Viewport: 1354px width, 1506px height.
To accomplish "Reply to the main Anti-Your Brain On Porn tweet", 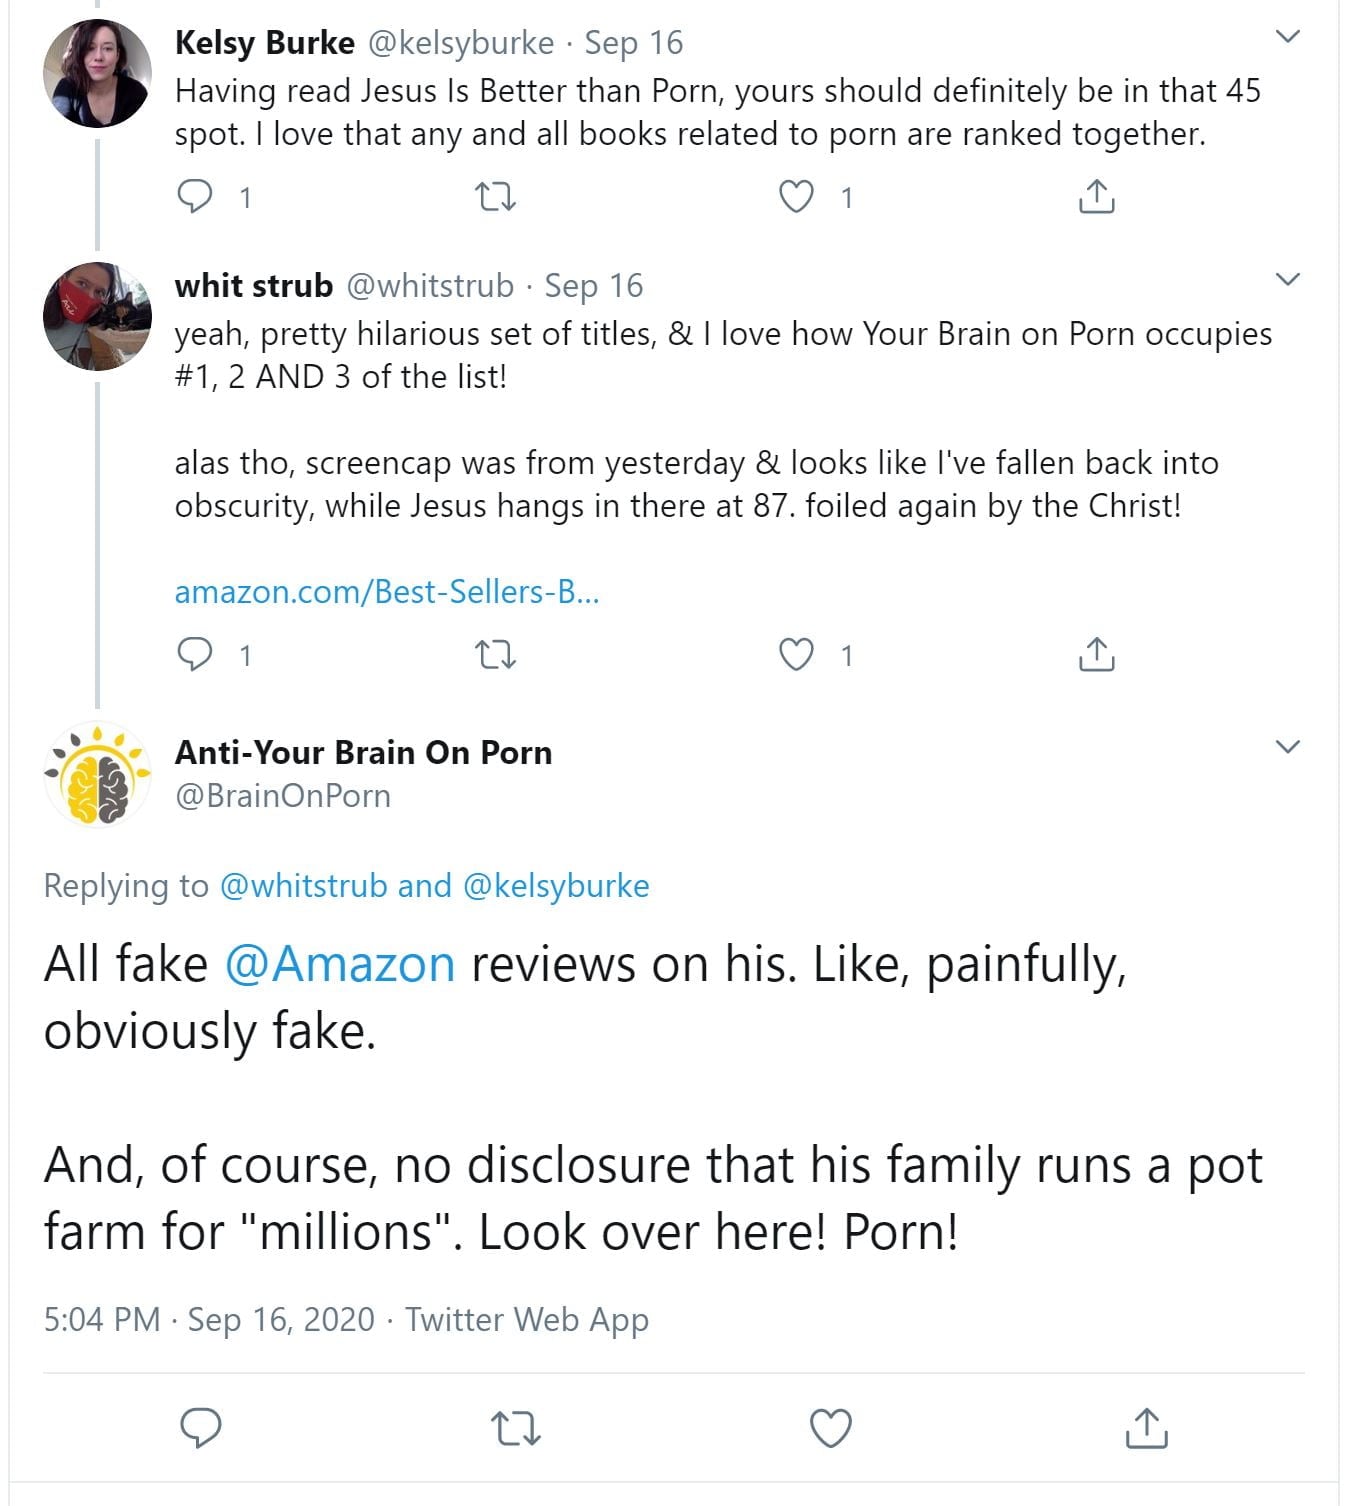I will [201, 1427].
